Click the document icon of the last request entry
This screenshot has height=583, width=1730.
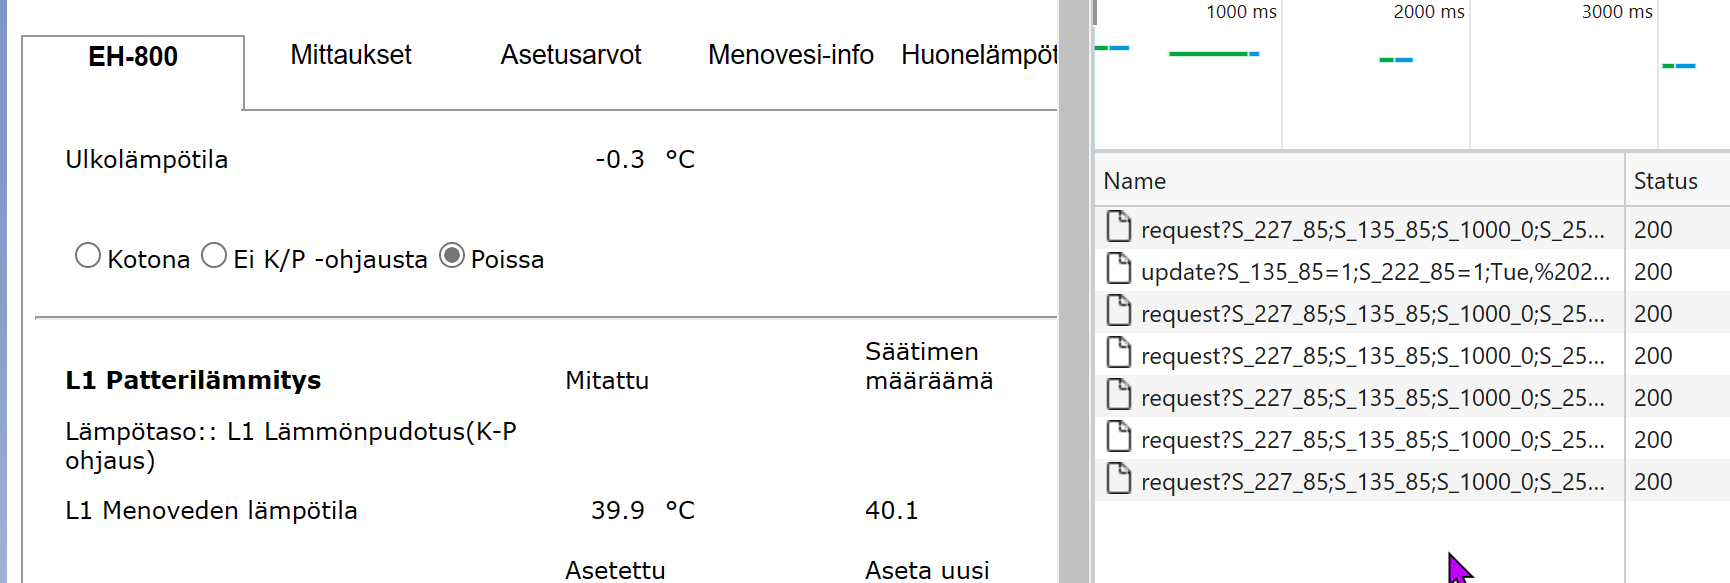coord(1119,480)
